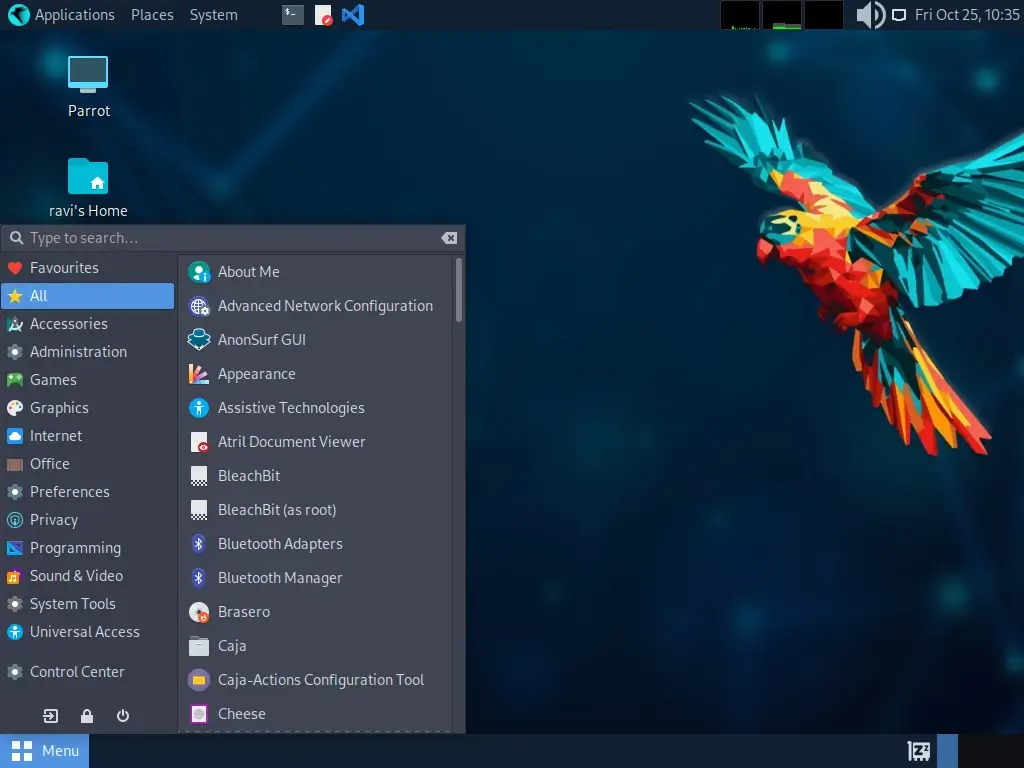Select the Programming category
Viewport: 1024px width, 768px height.
[75, 548]
